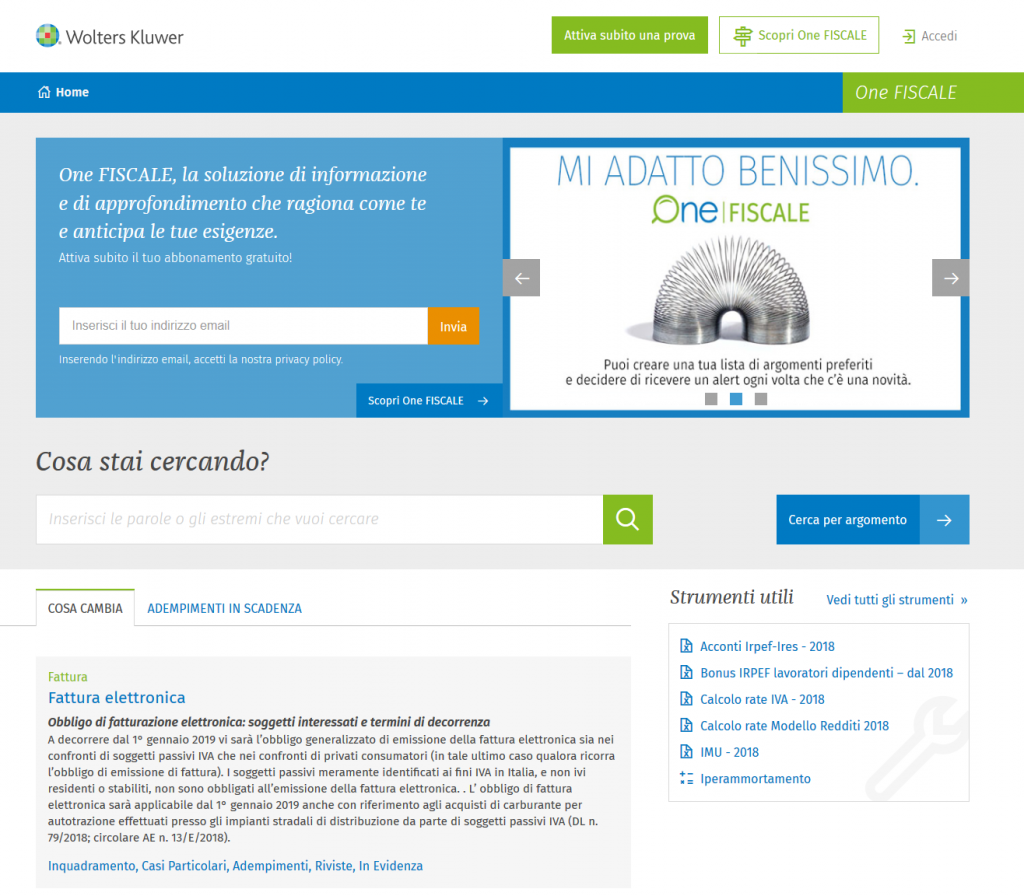Click the One FISCALE green banner tab
The width and height of the screenshot is (1024, 896).
933,92
